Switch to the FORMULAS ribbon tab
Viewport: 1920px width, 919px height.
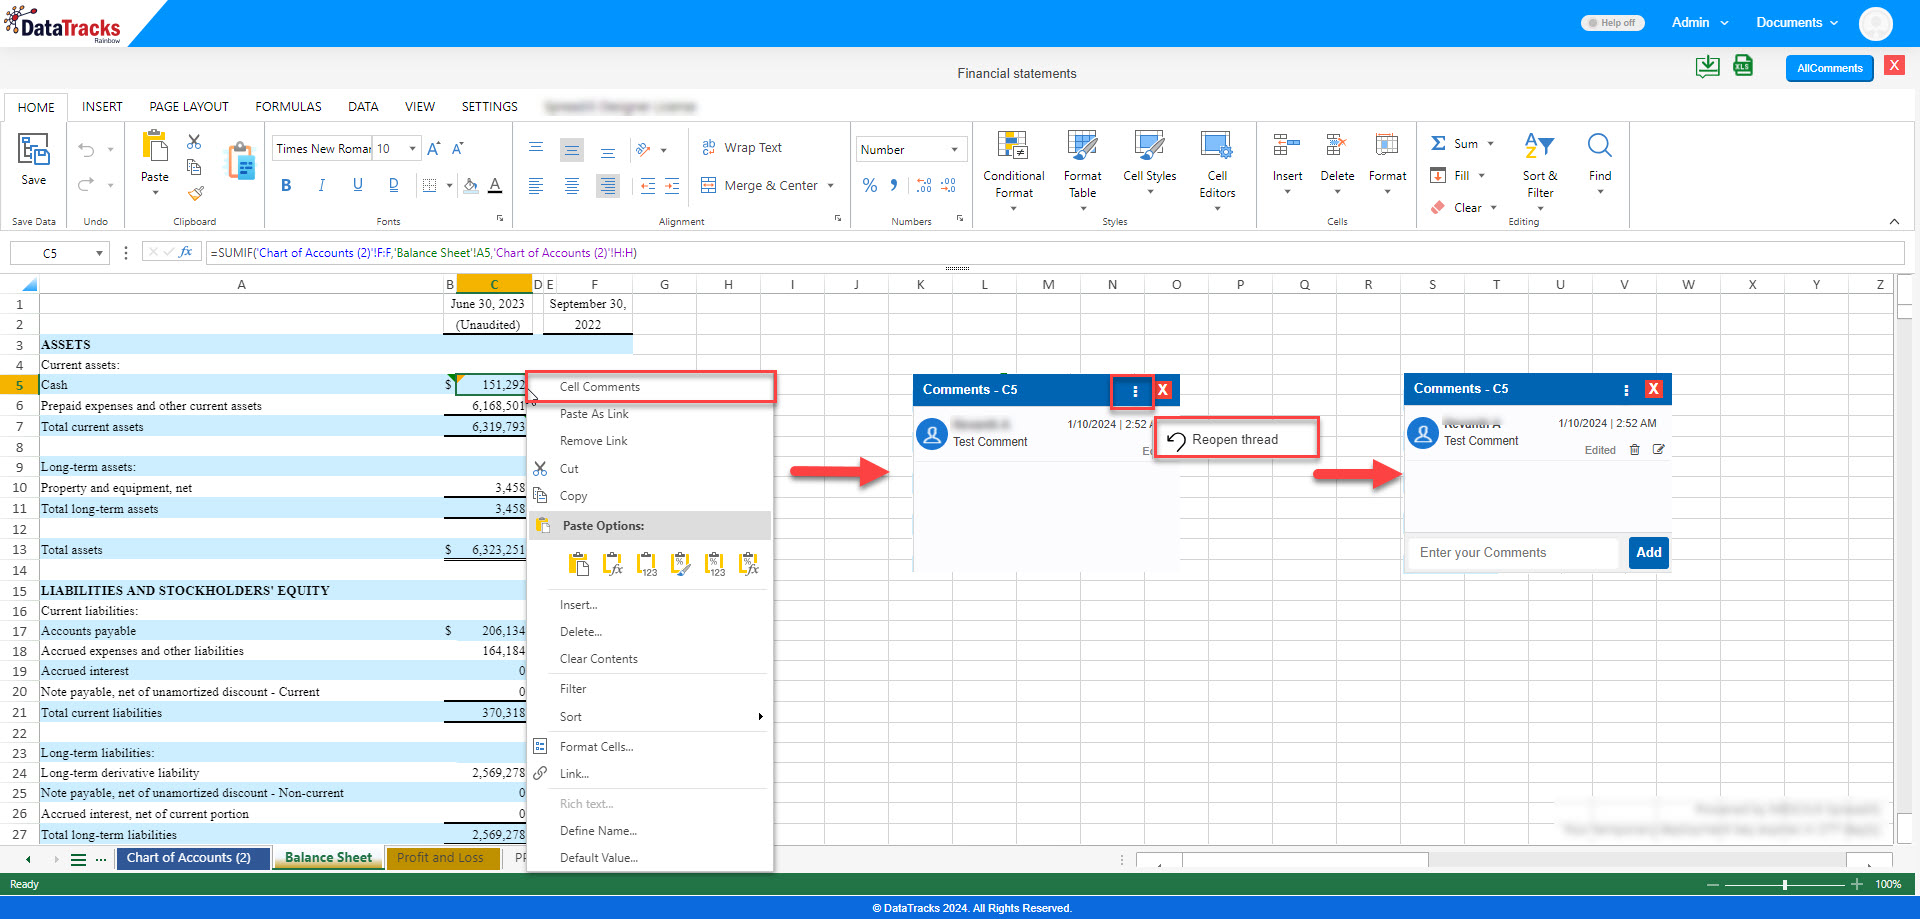click(288, 107)
